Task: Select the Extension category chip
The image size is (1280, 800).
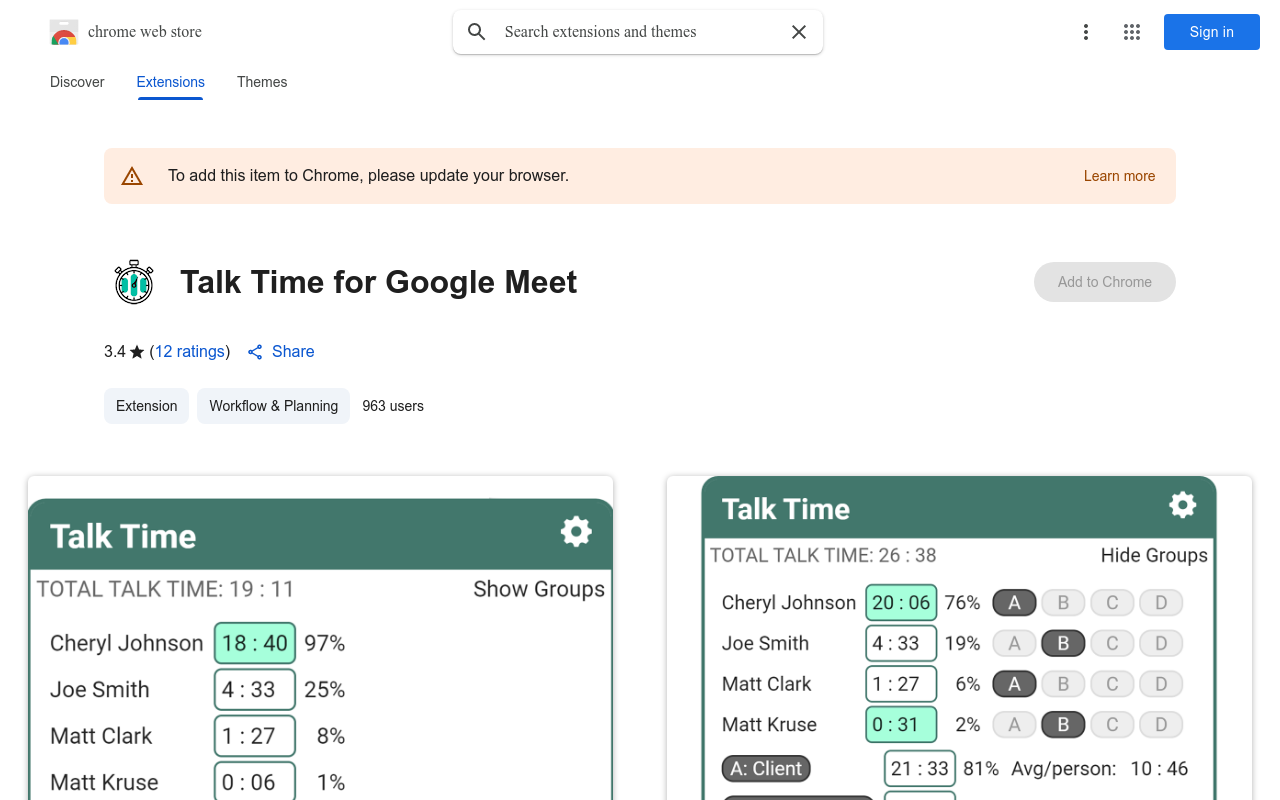Action: click(146, 406)
